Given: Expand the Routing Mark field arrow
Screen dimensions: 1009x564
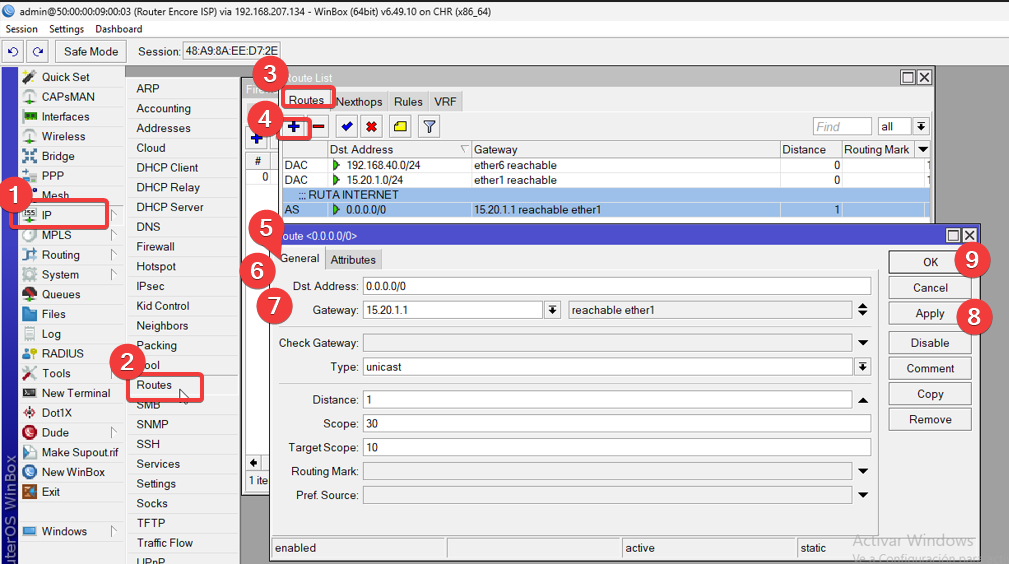Looking at the screenshot, I should (862, 471).
